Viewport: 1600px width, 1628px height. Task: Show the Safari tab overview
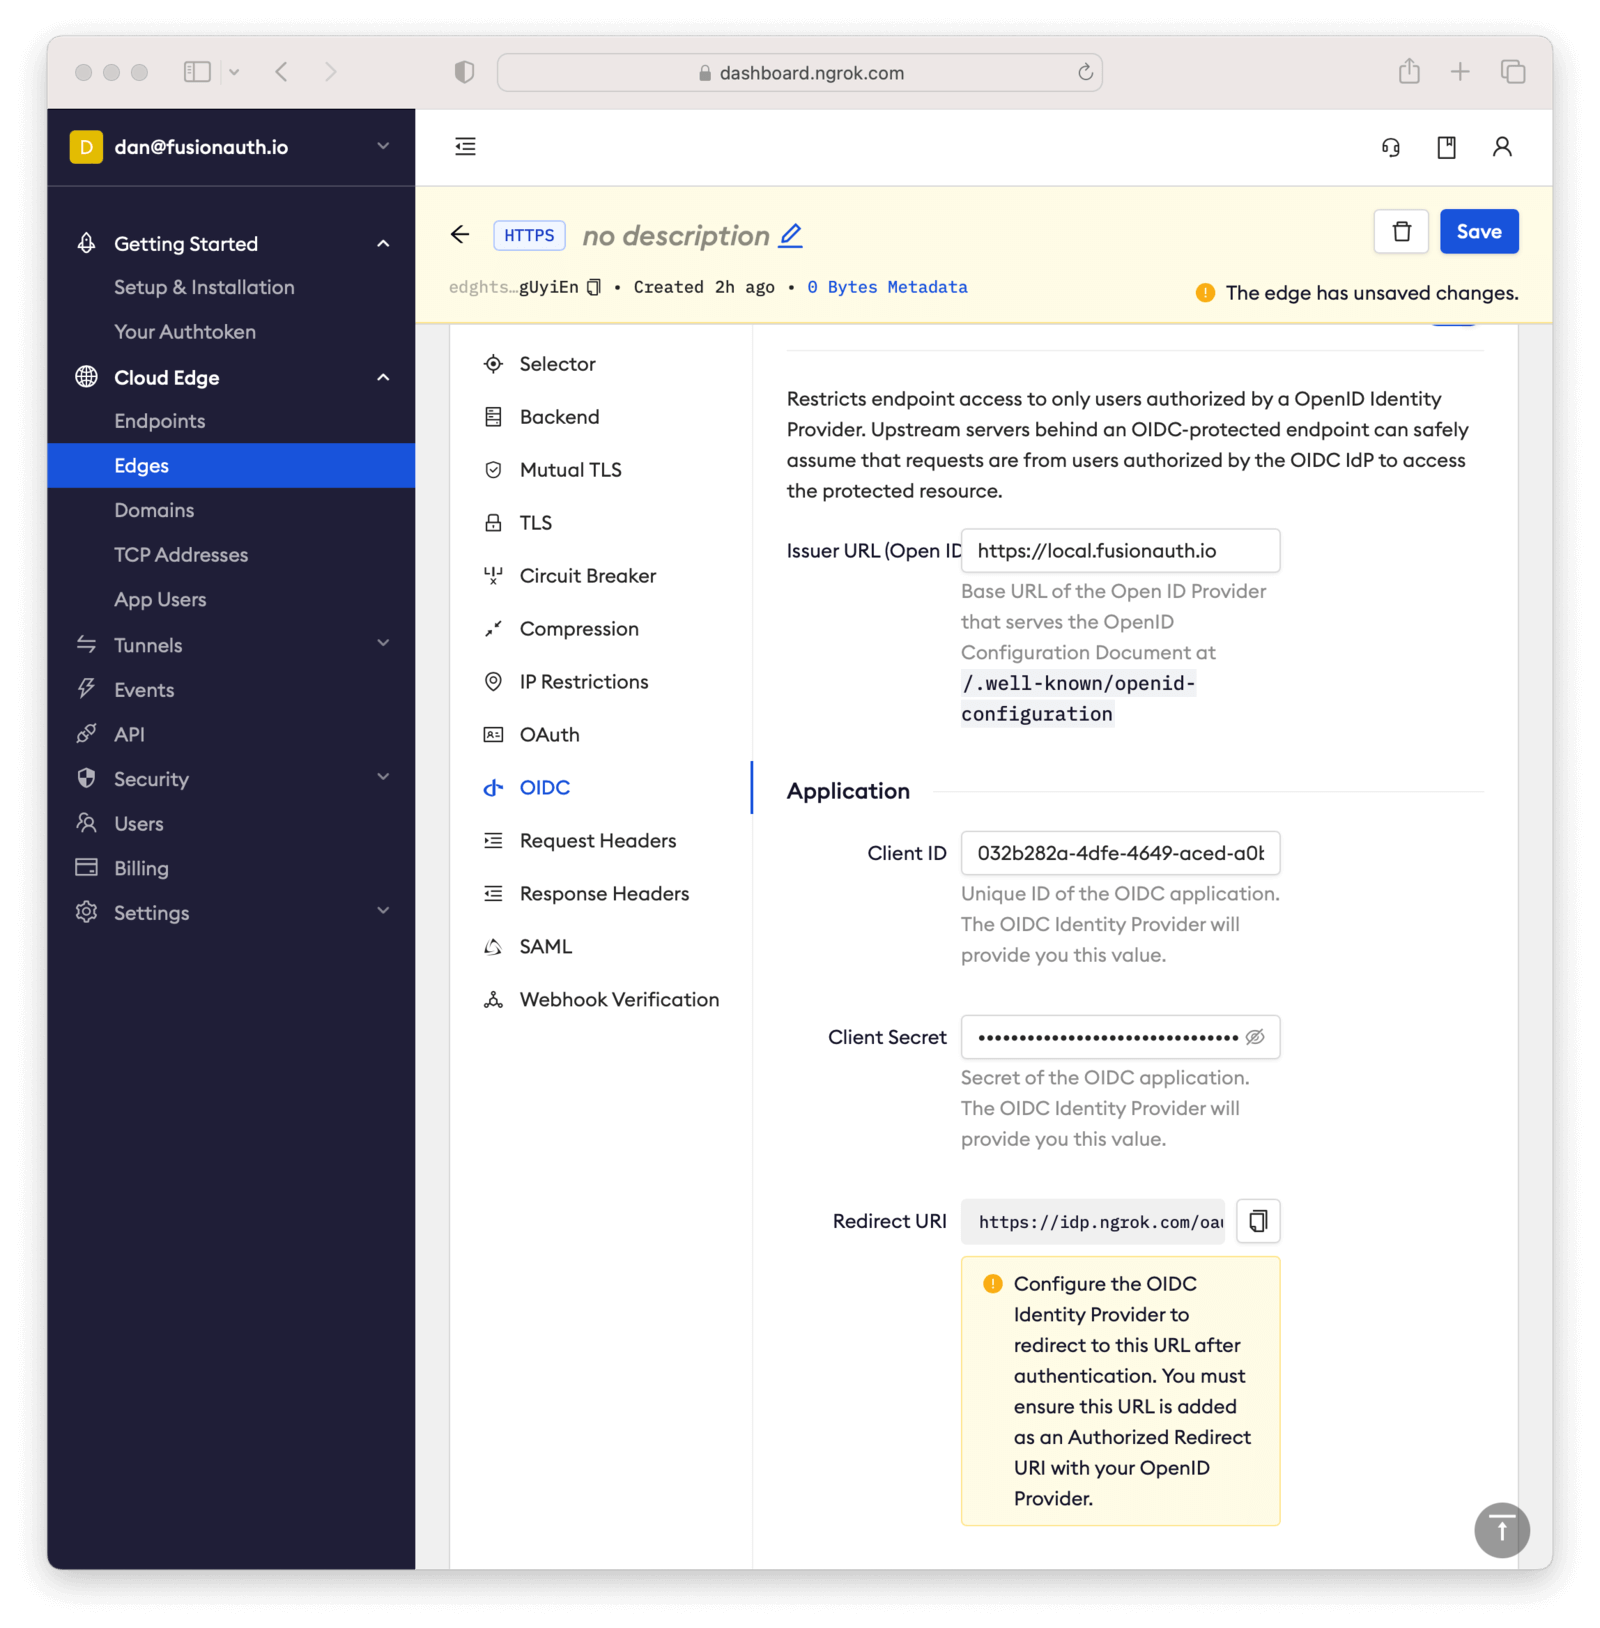point(1513,72)
